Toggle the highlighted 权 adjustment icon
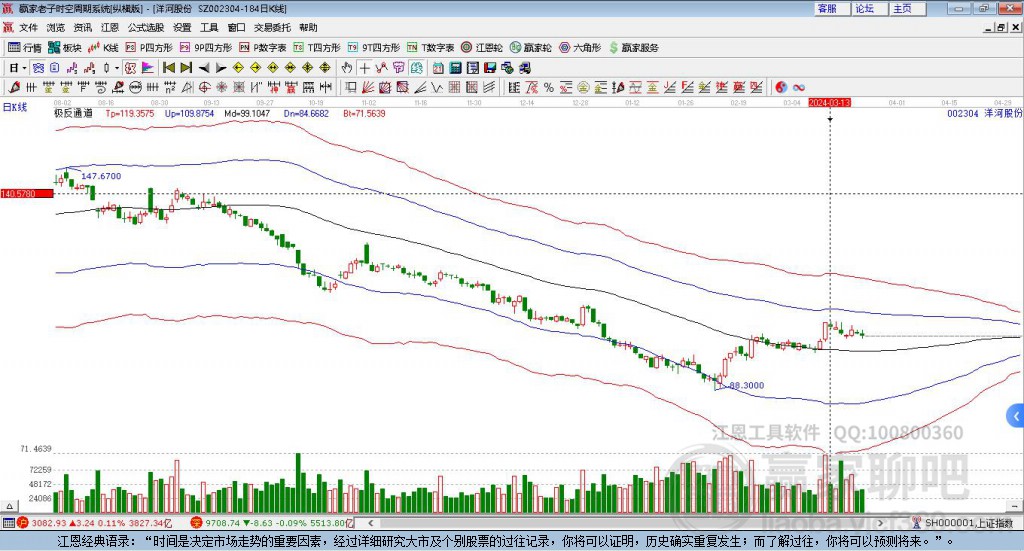Viewport: 1024px width, 551px height. click(x=131, y=68)
